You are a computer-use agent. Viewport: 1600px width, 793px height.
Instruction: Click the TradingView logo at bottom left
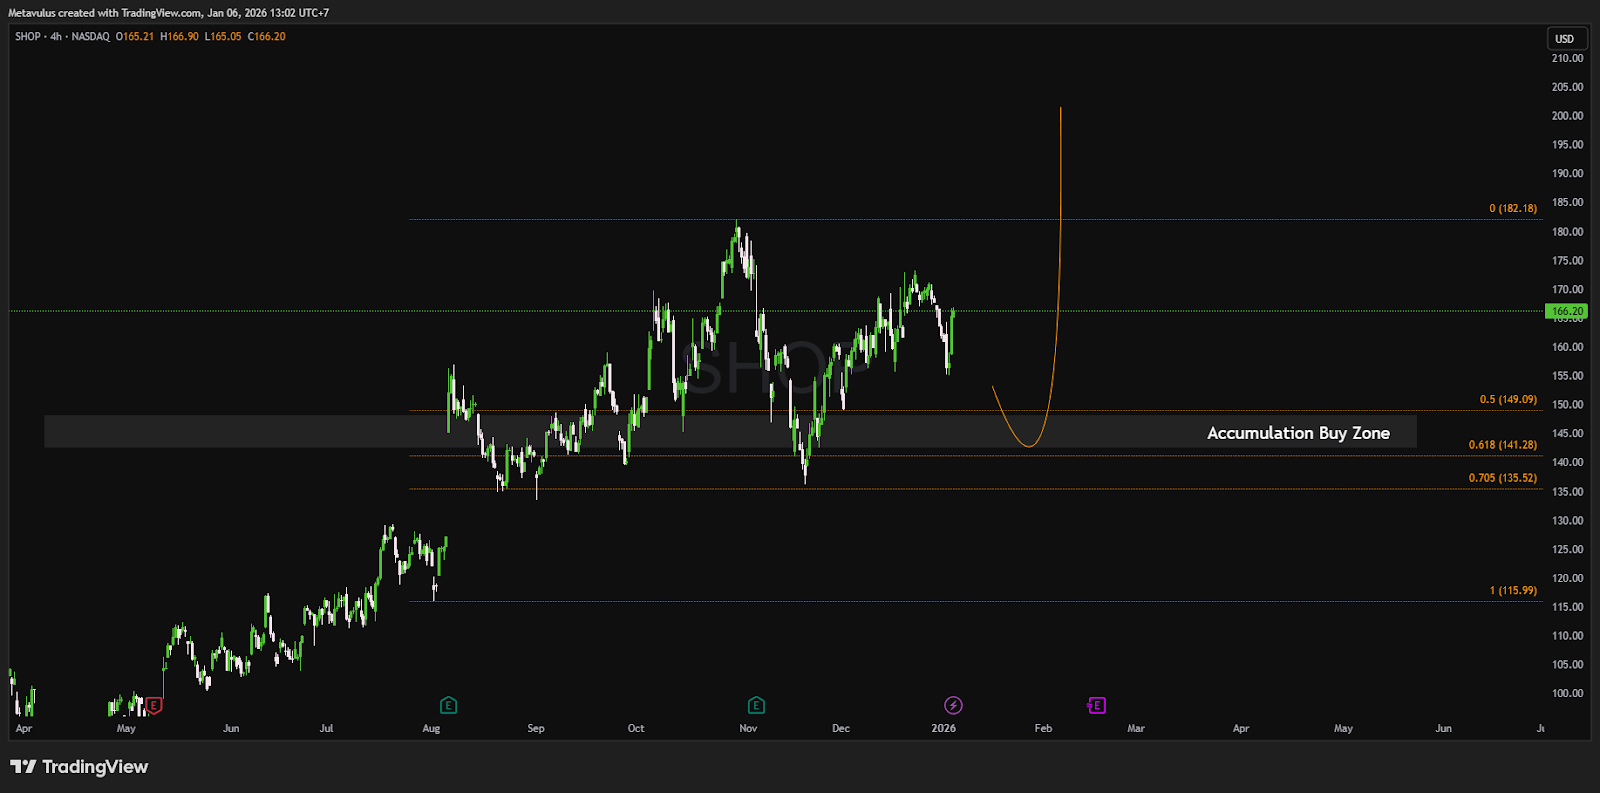point(79,767)
